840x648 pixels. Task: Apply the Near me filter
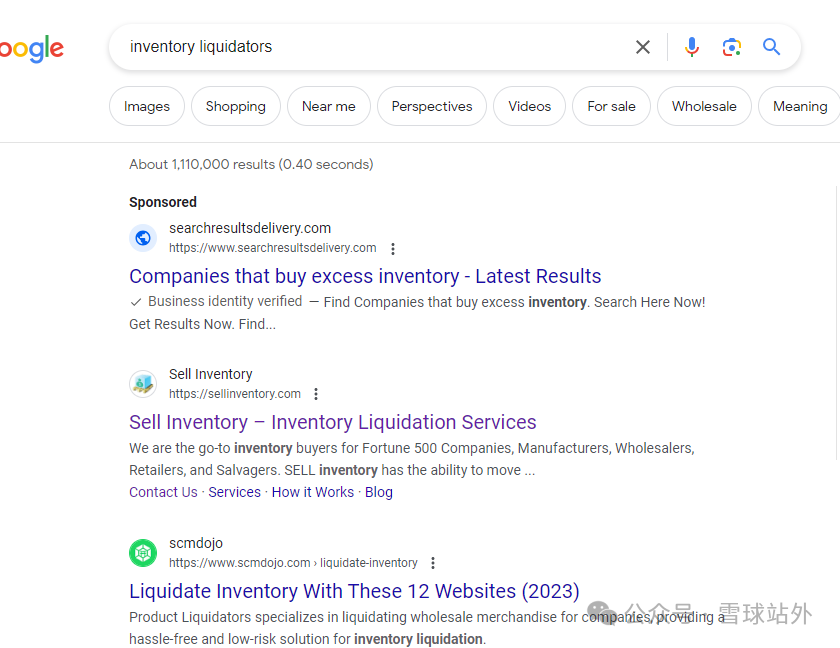(x=329, y=106)
